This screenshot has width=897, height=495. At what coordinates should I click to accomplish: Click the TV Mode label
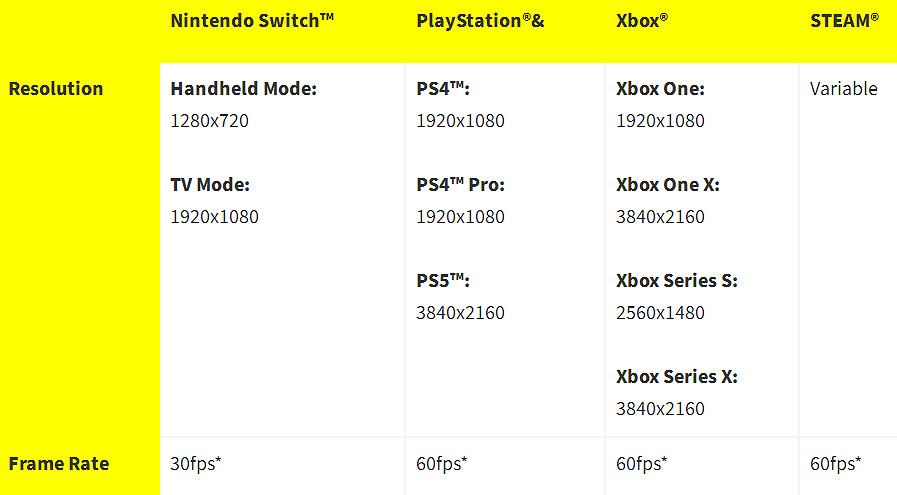(210, 185)
